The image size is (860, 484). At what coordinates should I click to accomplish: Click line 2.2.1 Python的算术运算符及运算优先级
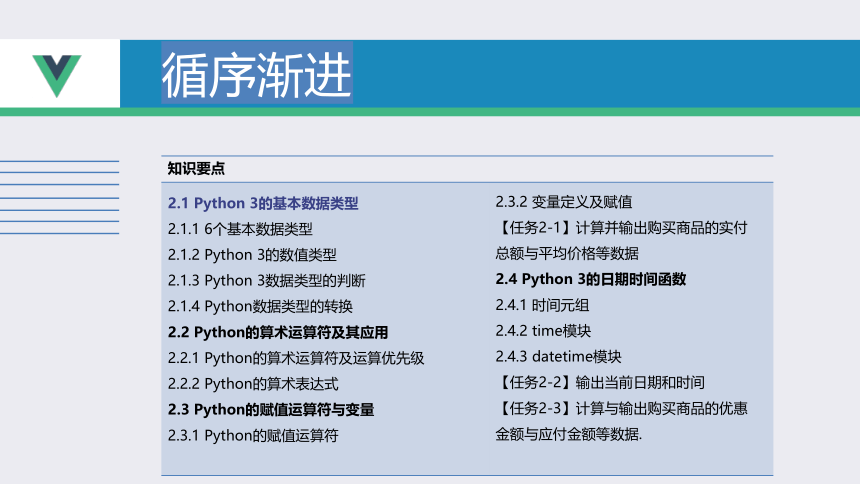click(x=296, y=358)
